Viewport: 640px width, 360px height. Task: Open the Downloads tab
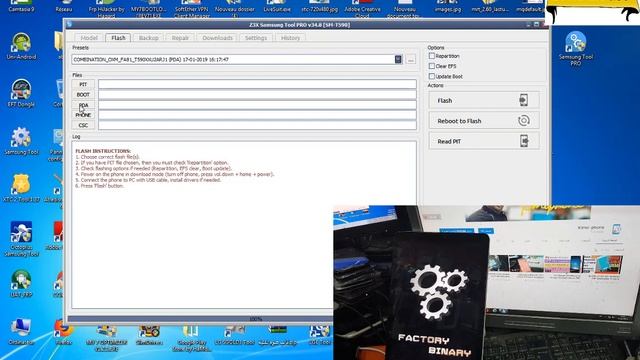point(218,38)
